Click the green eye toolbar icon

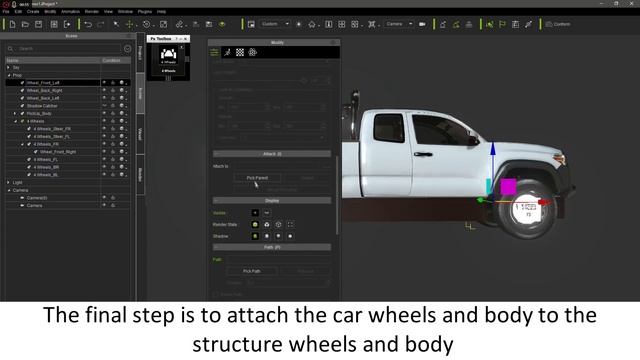[x=222, y=24]
